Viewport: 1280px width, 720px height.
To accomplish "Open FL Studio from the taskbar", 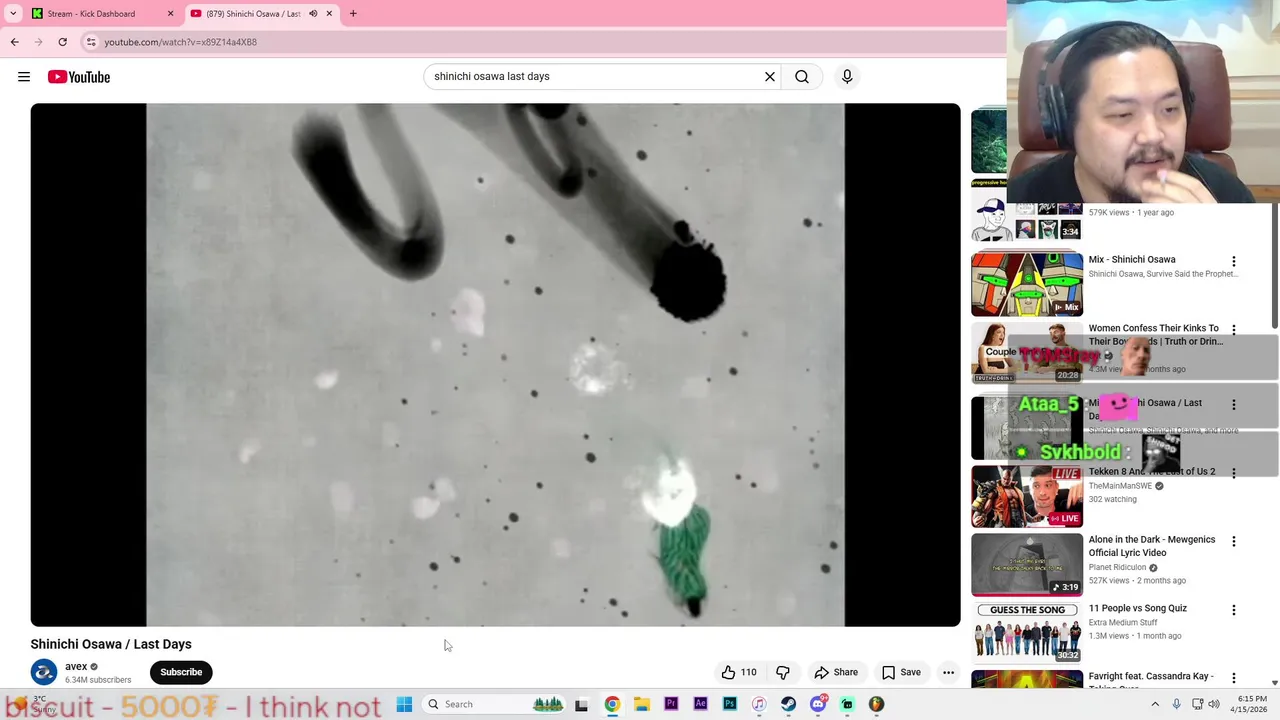I will click(877, 704).
